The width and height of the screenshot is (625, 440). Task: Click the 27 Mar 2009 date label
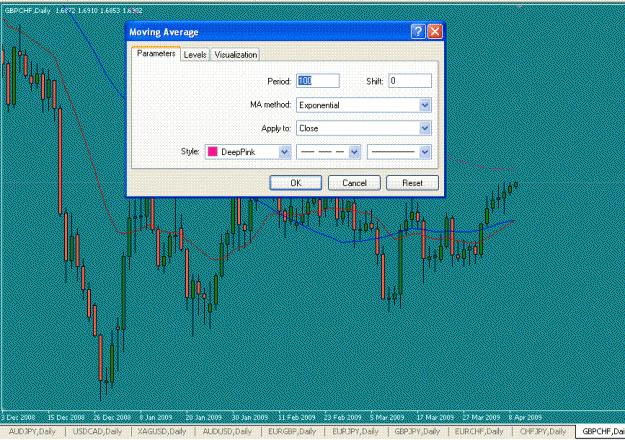(481, 417)
